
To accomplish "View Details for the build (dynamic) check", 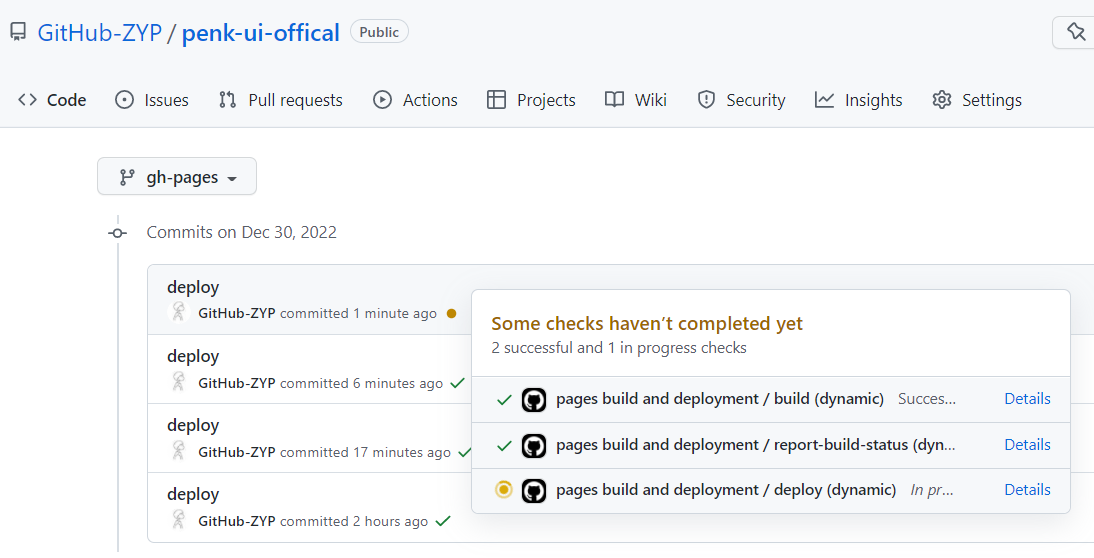I will [x=1027, y=399].
